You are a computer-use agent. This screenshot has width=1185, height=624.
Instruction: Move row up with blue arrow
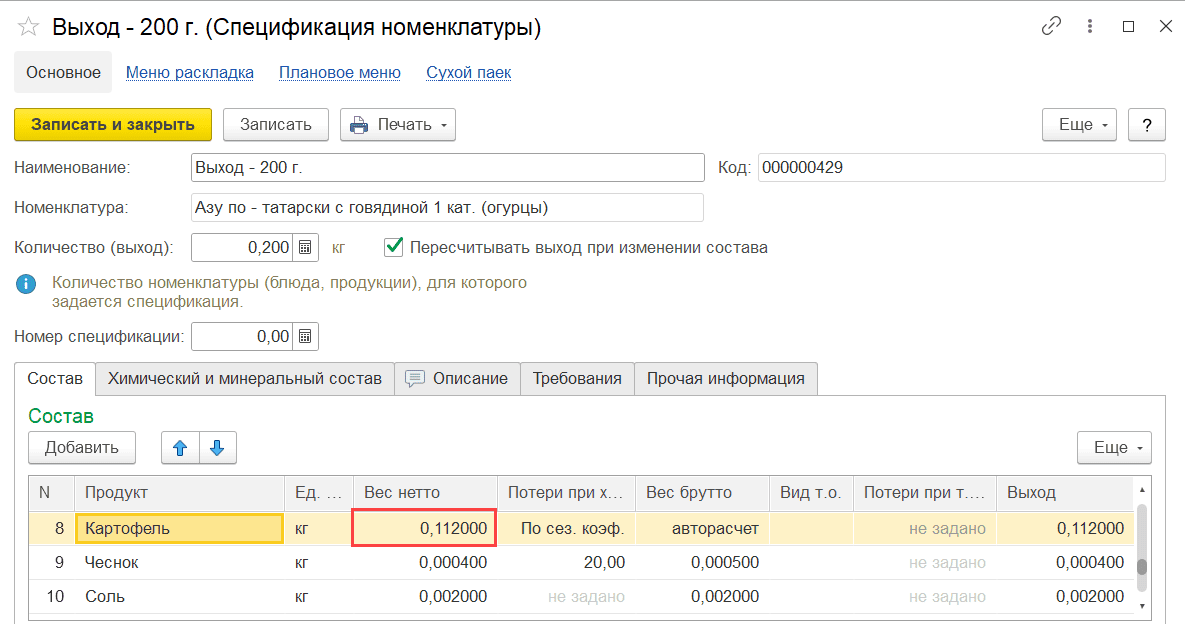pyautogui.click(x=181, y=448)
